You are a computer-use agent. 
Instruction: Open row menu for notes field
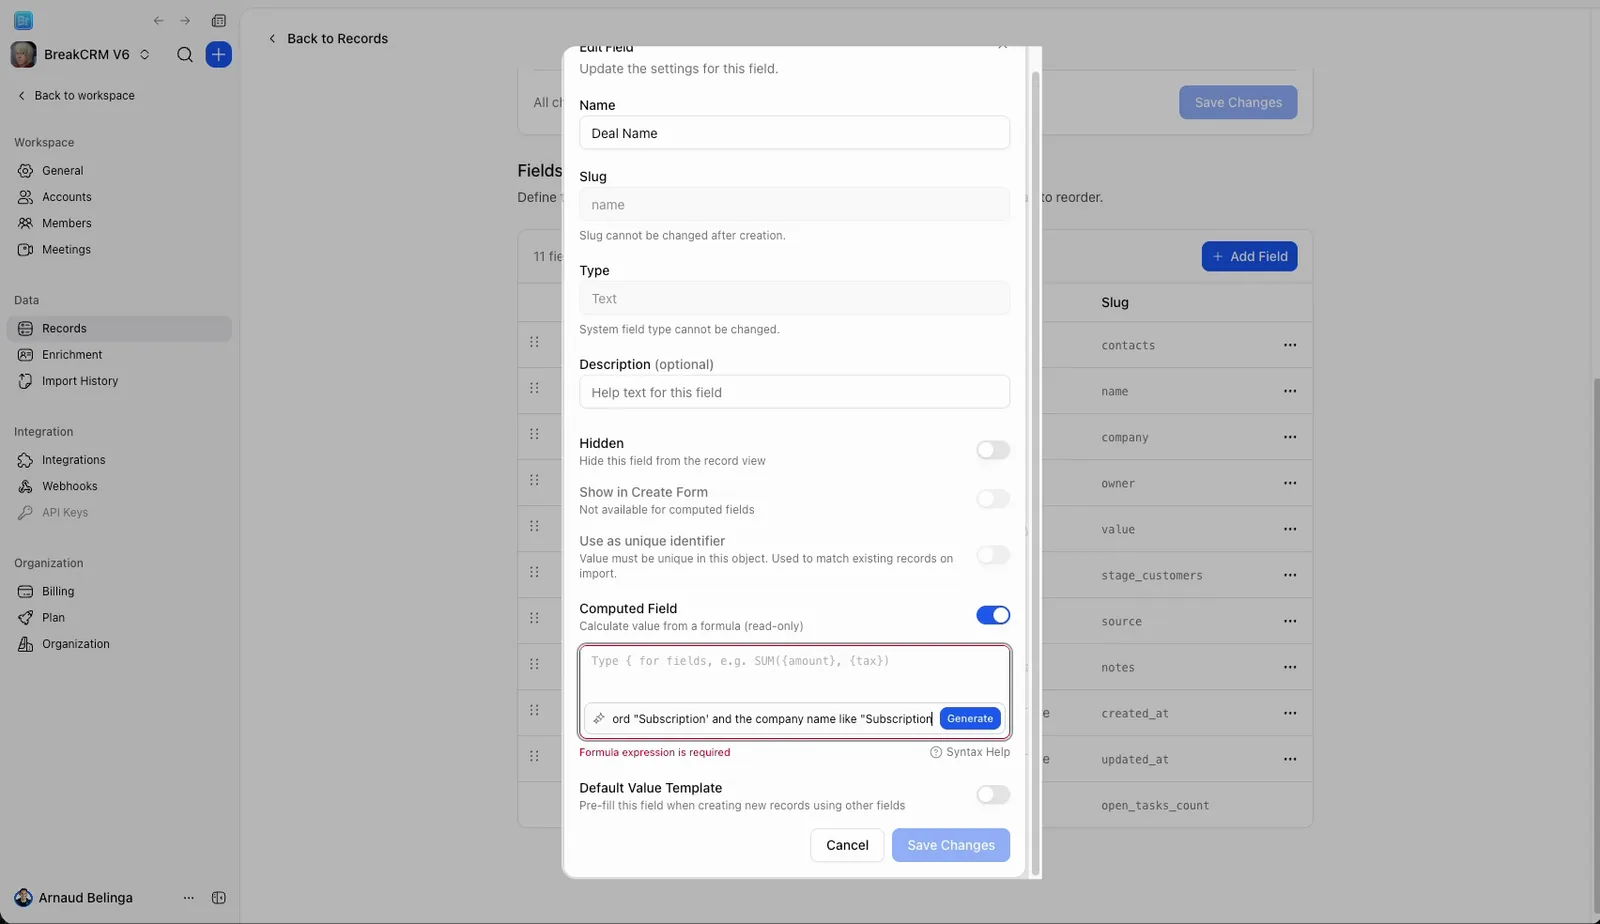pyautogui.click(x=1290, y=667)
